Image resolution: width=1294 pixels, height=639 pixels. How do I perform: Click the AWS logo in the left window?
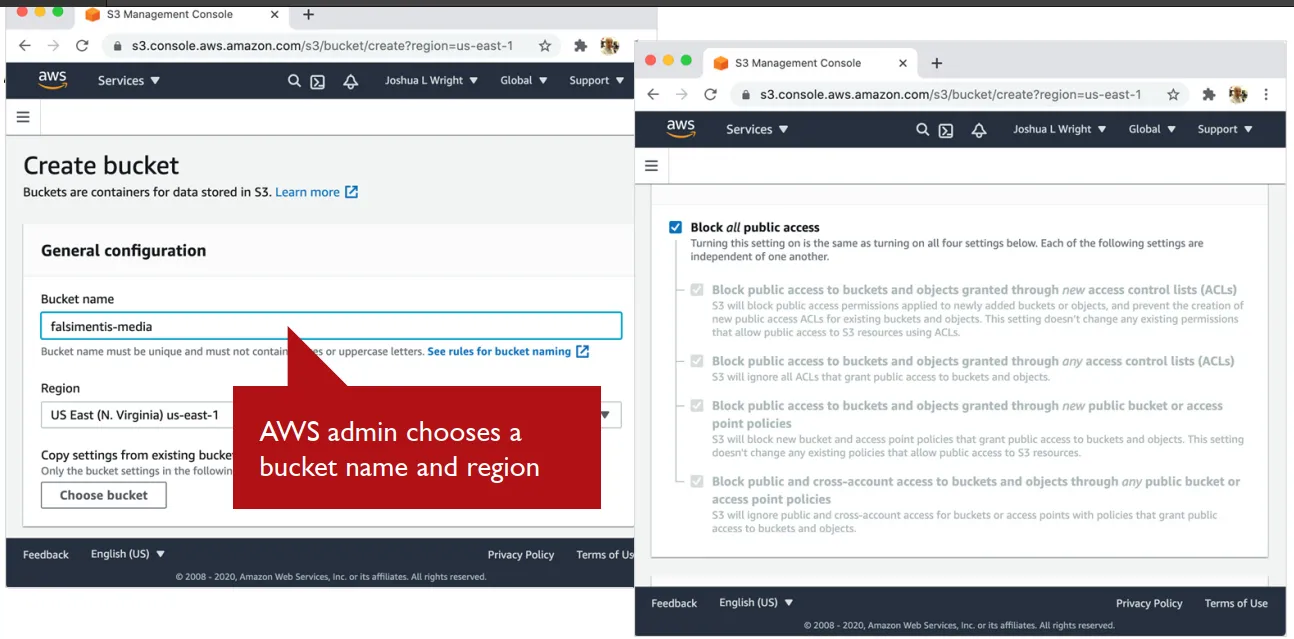(x=52, y=80)
